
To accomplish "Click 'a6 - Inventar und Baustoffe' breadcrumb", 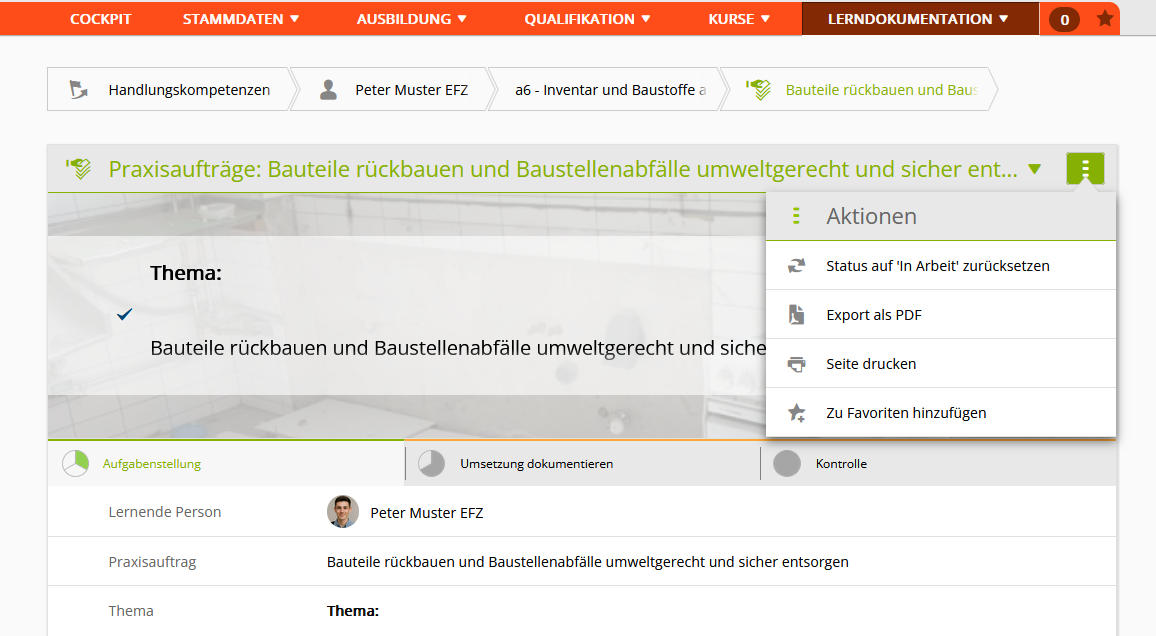I will (x=610, y=90).
